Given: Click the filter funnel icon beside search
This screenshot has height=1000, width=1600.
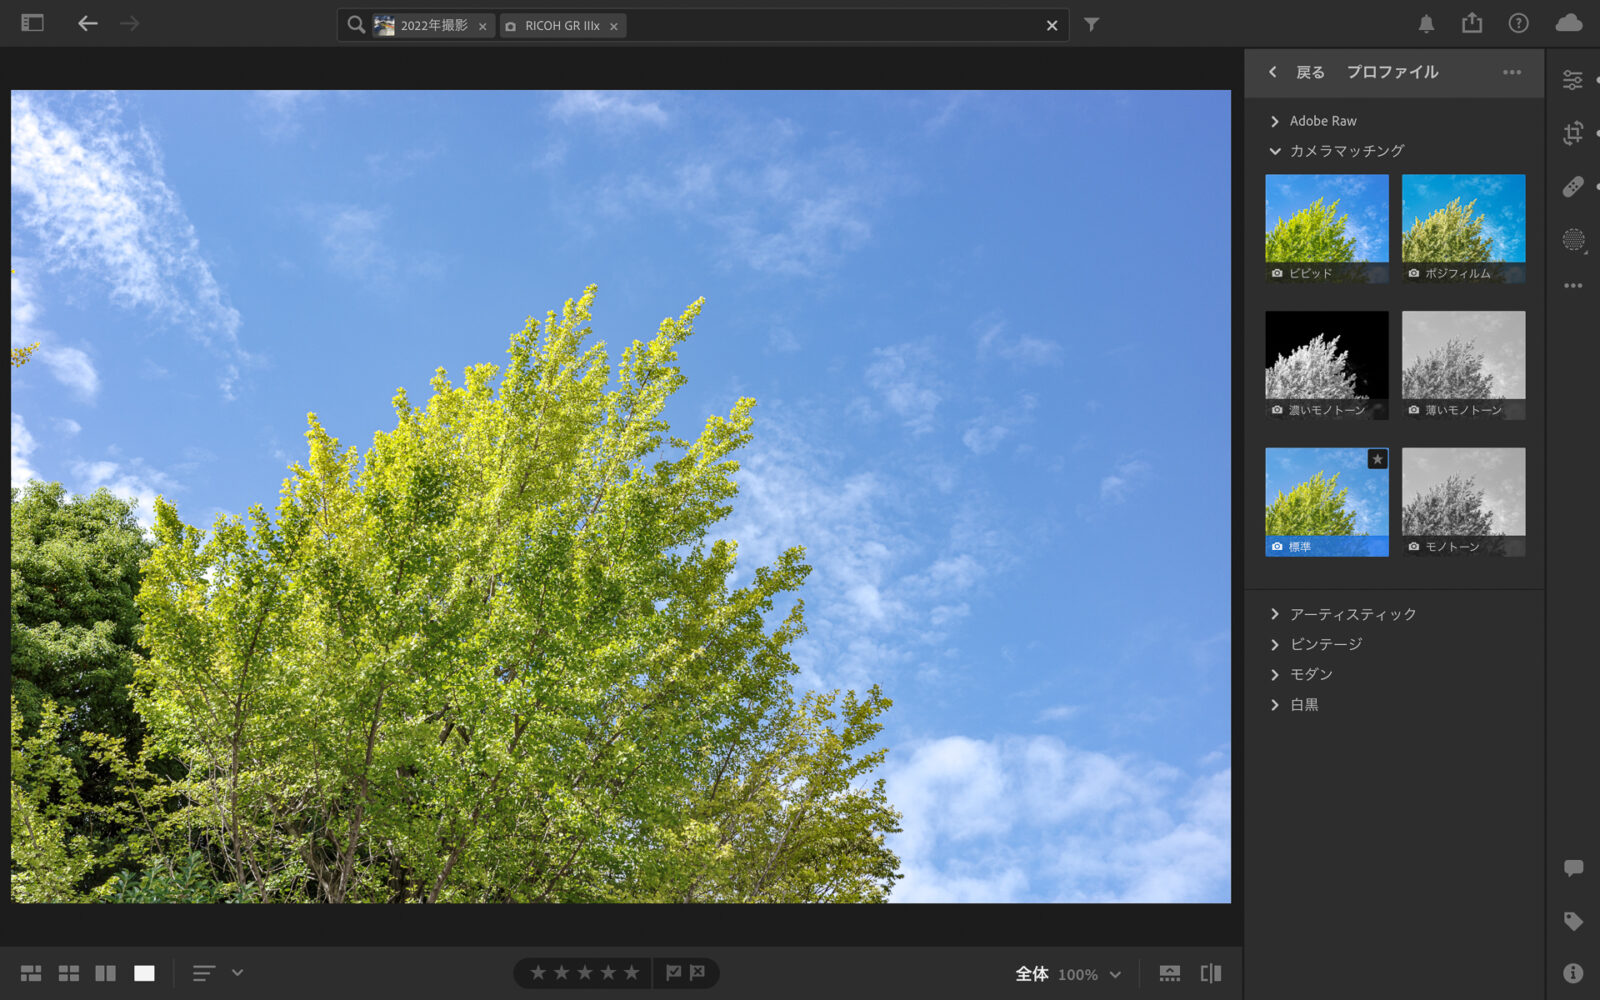Looking at the screenshot, I should coord(1091,24).
